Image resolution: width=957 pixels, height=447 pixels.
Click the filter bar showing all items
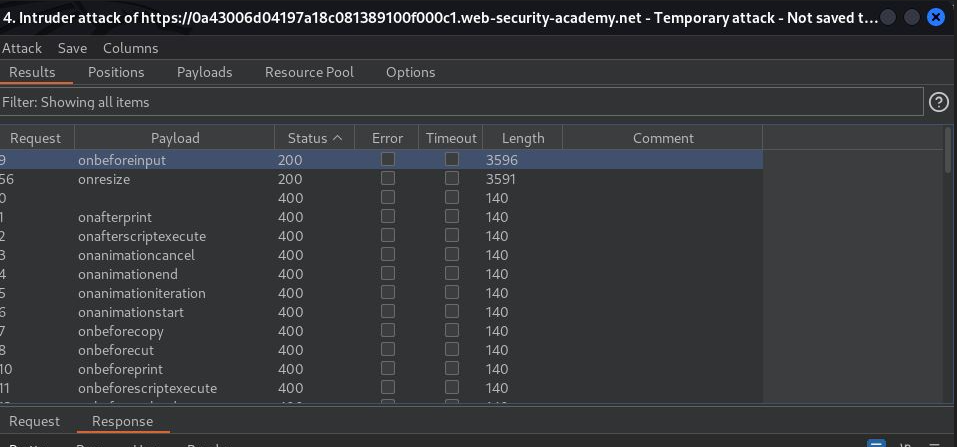(x=460, y=102)
